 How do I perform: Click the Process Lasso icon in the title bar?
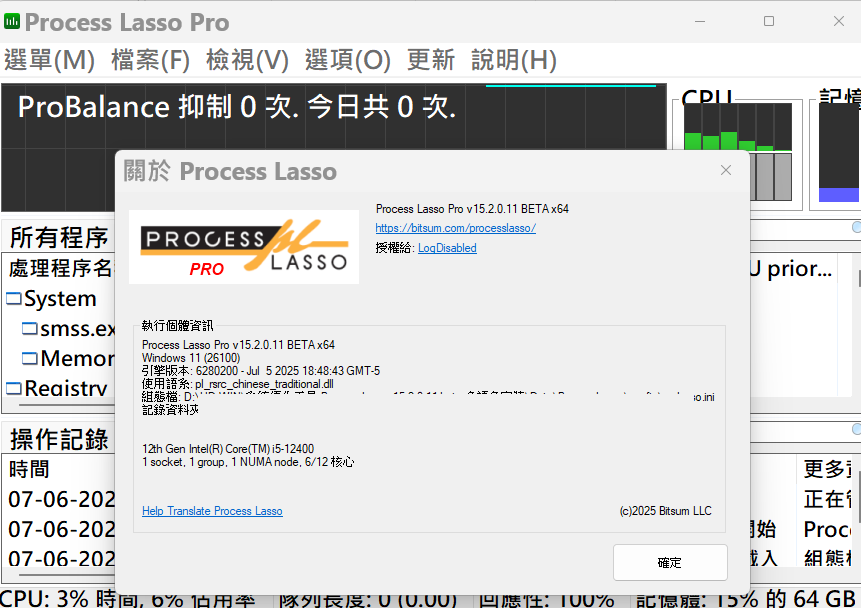pos(12,21)
